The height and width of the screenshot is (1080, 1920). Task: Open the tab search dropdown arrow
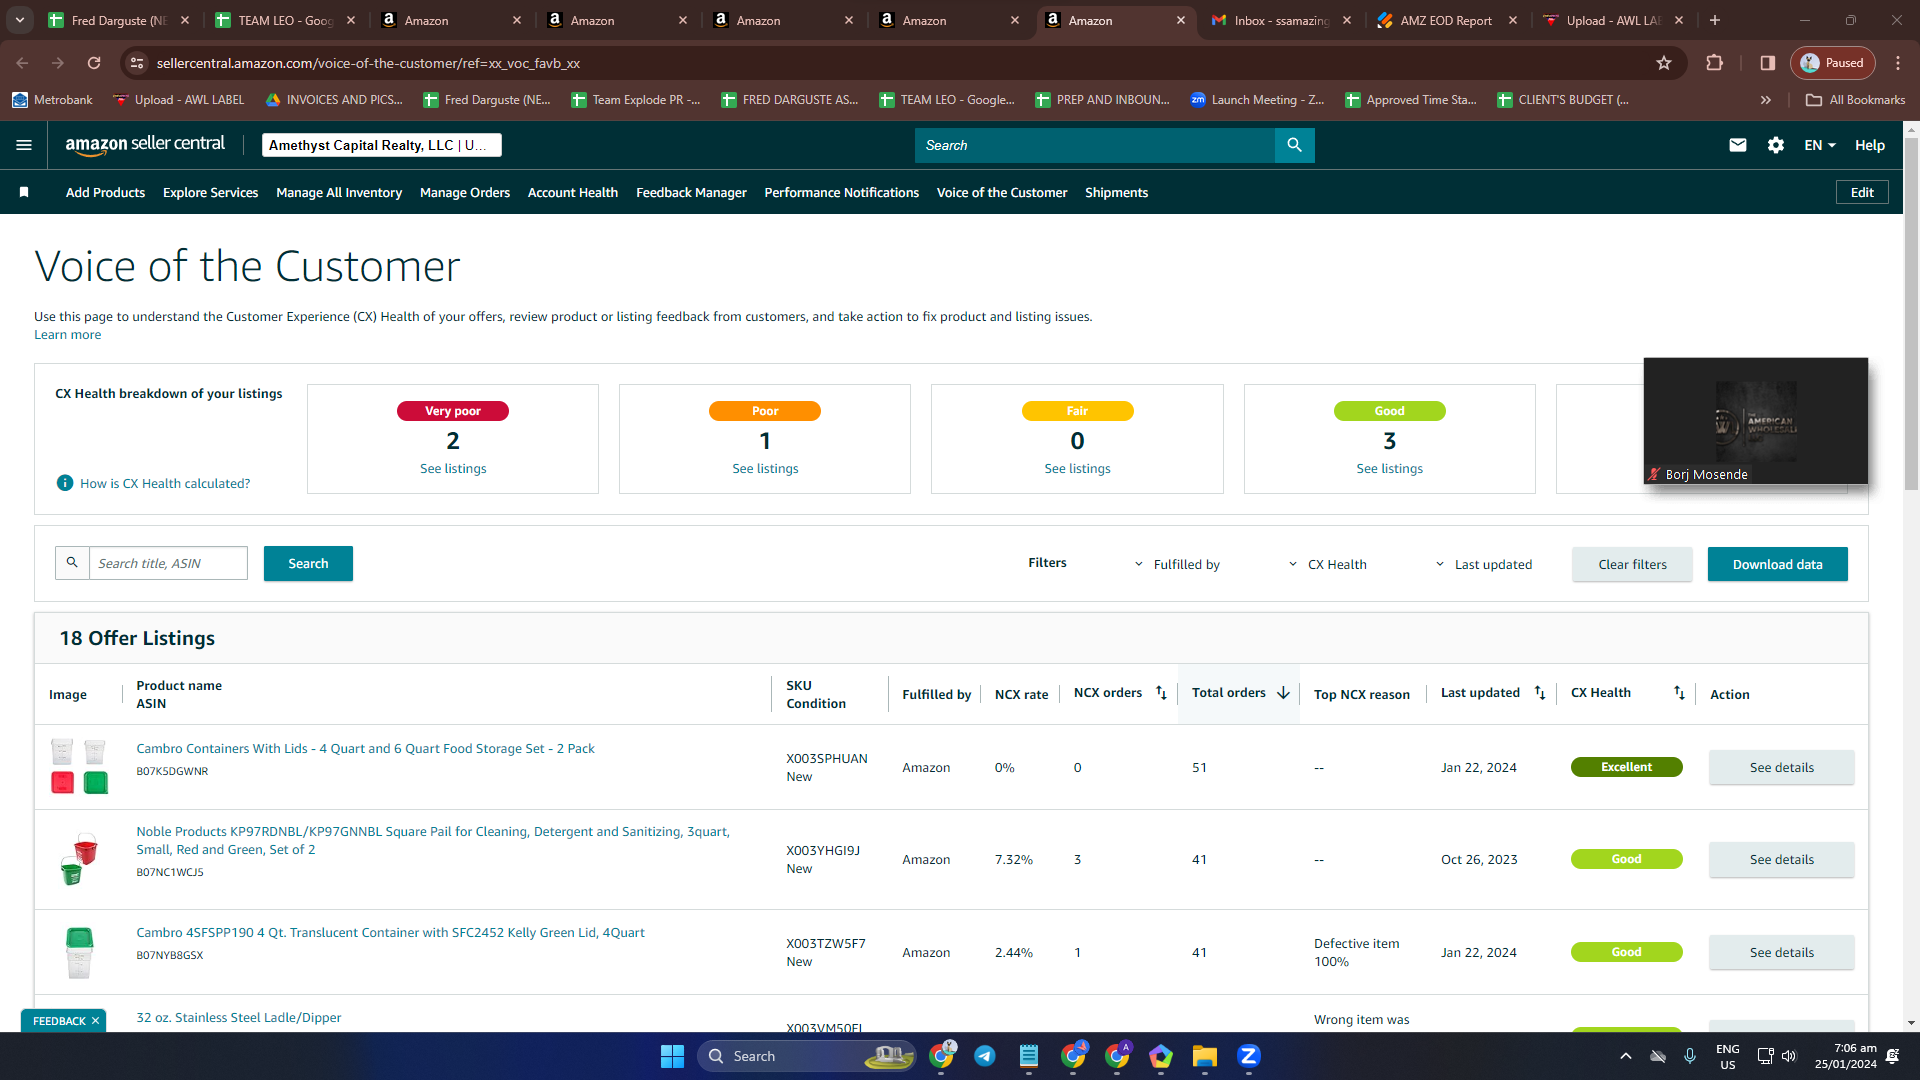tap(20, 20)
